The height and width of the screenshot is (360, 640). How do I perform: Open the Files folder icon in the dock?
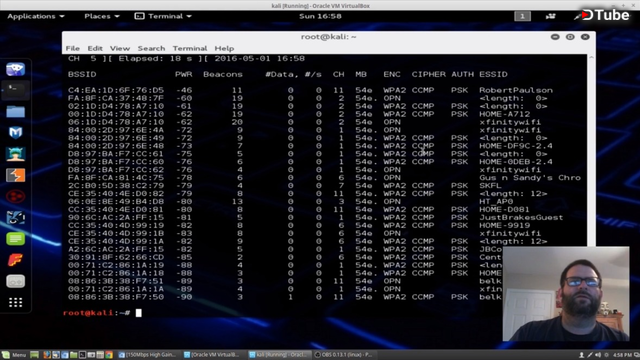coord(16,111)
